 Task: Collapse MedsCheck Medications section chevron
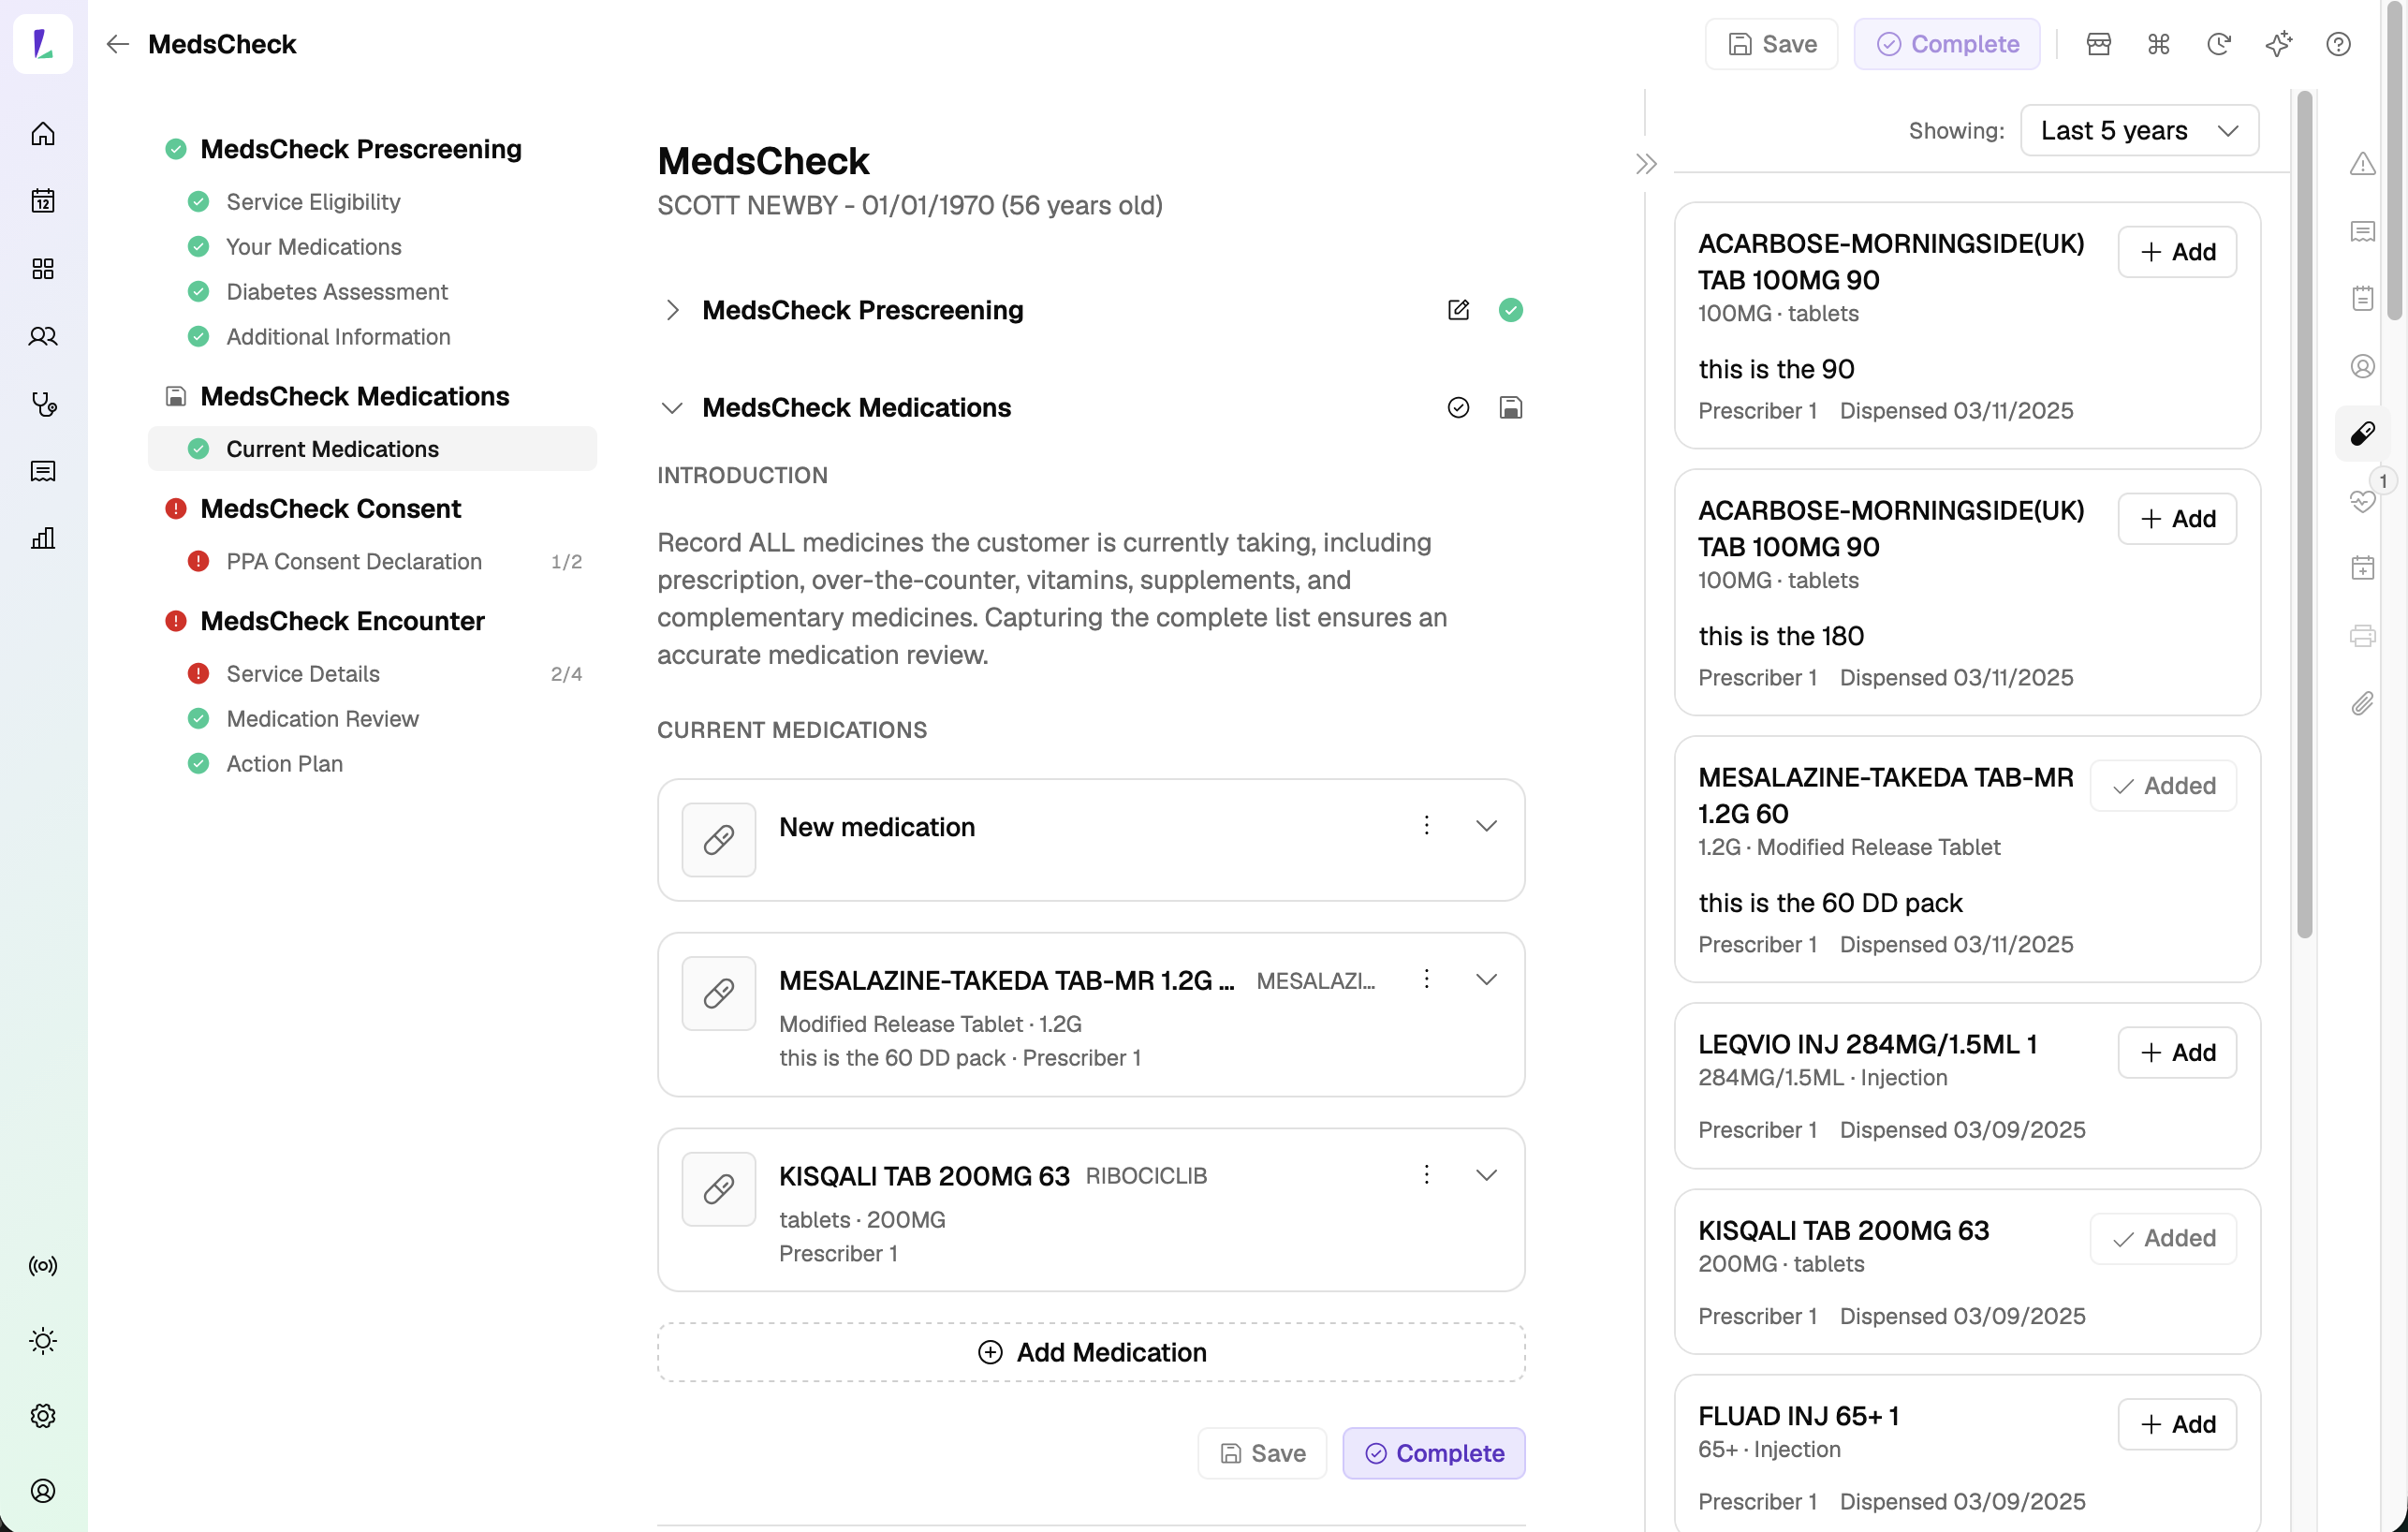(673, 408)
